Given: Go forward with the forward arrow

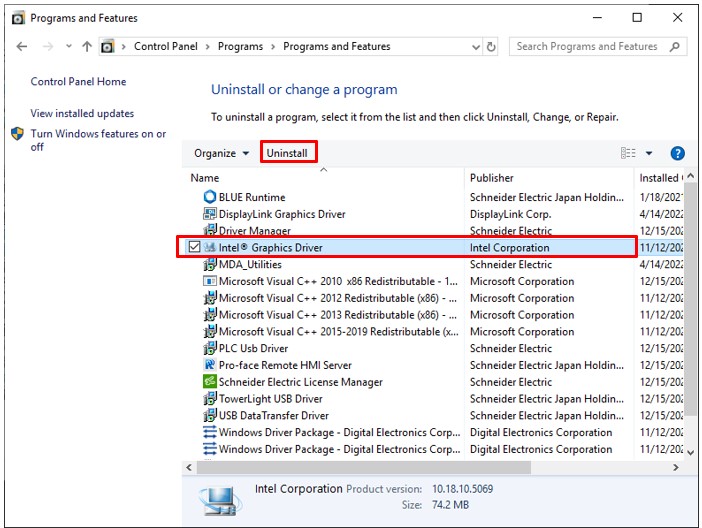Looking at the screenshot, I should point(47,47).
